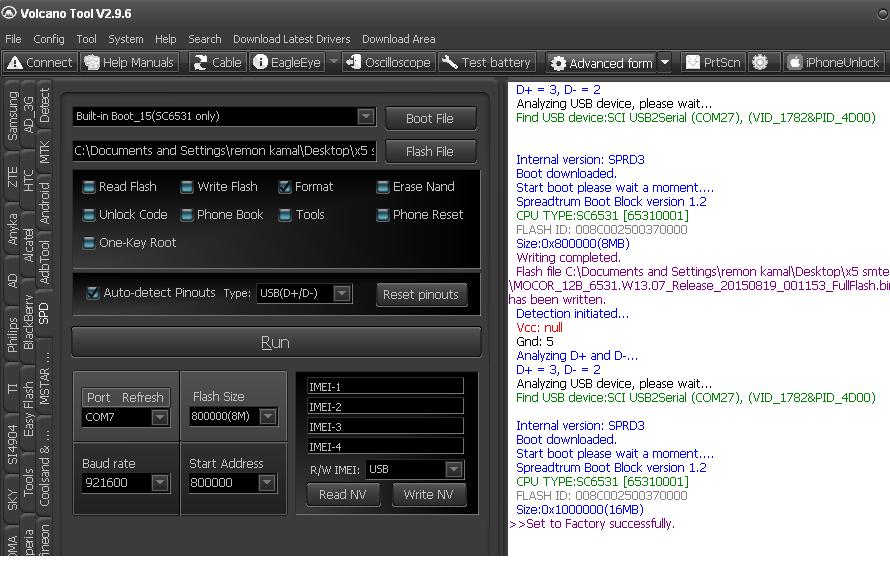Click the IMEI-3 input field
The height and width of the screenshot is (572, 890).
tap(385, 426)
